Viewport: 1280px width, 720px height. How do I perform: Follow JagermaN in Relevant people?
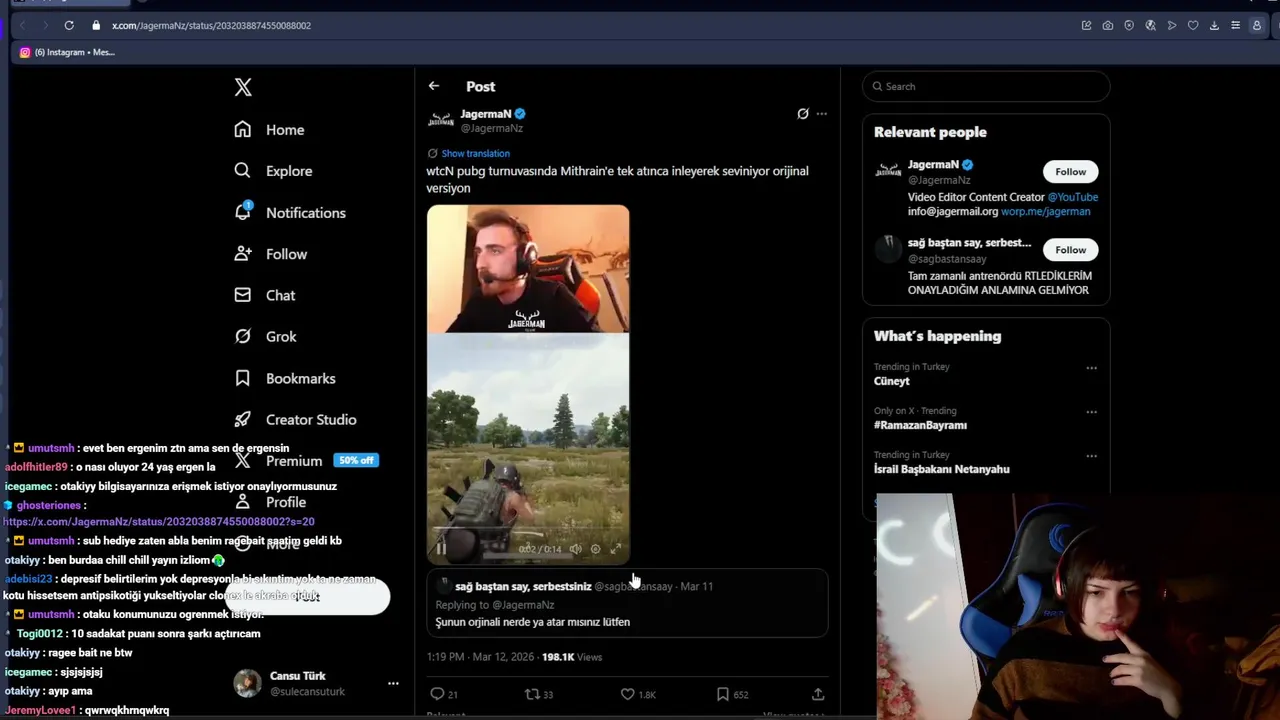pyautogui.click(x=1070, y=172)
